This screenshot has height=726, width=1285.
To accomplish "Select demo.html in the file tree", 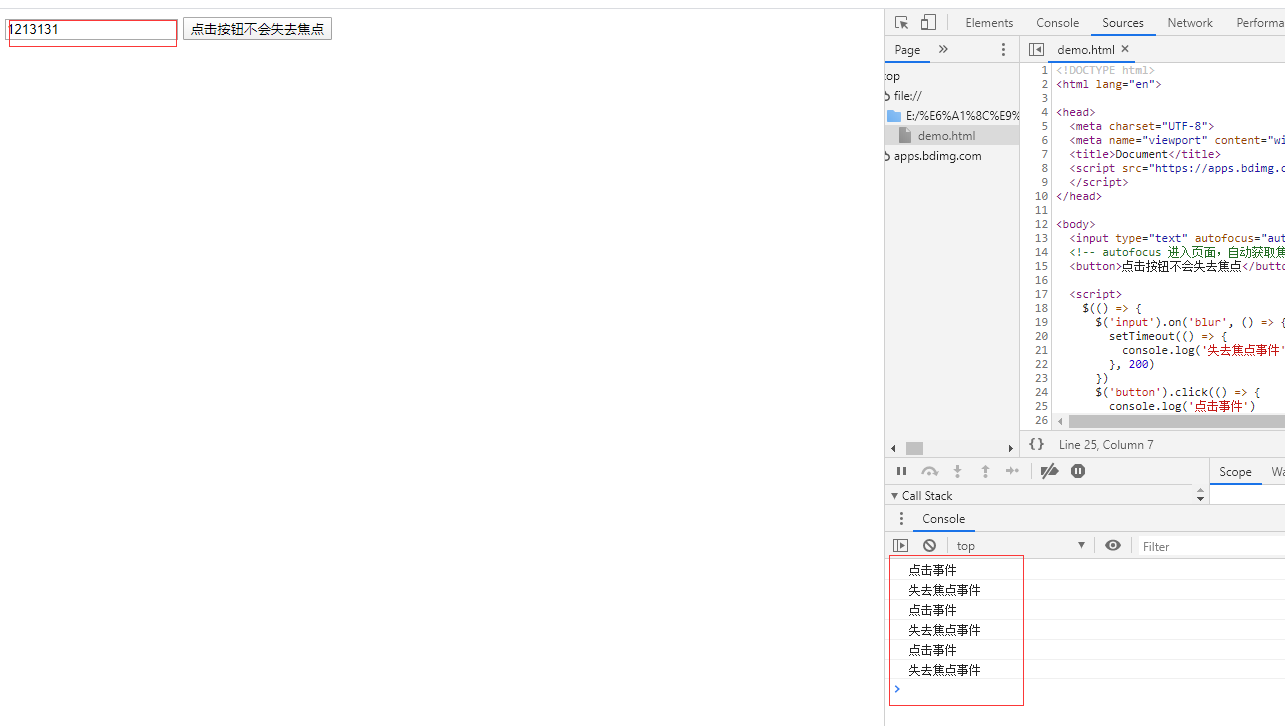I will pyautogui.click(x=945, y=135).
